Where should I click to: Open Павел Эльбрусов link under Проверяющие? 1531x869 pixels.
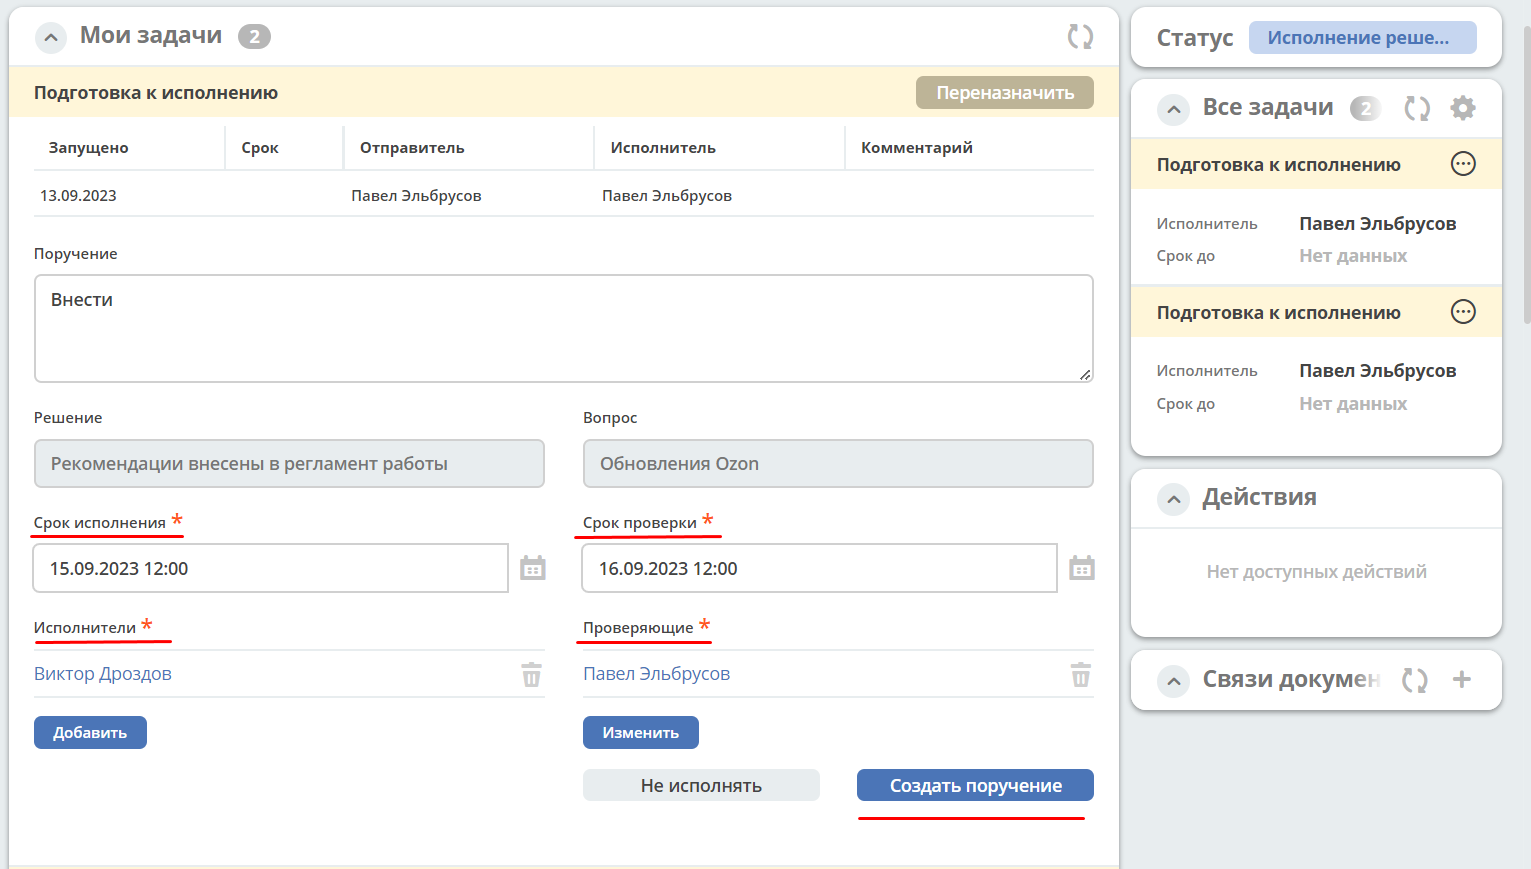656,674
